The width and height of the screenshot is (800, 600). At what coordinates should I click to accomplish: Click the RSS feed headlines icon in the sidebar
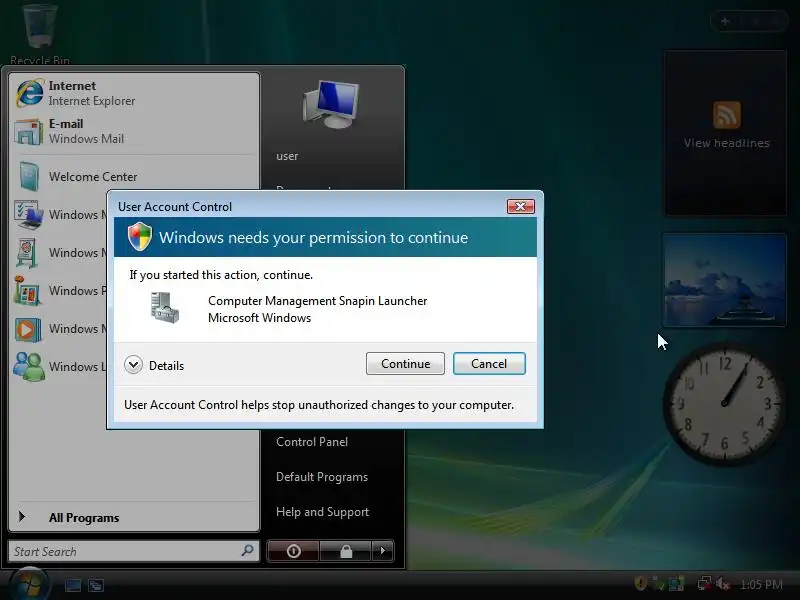[x=727, y=115]
